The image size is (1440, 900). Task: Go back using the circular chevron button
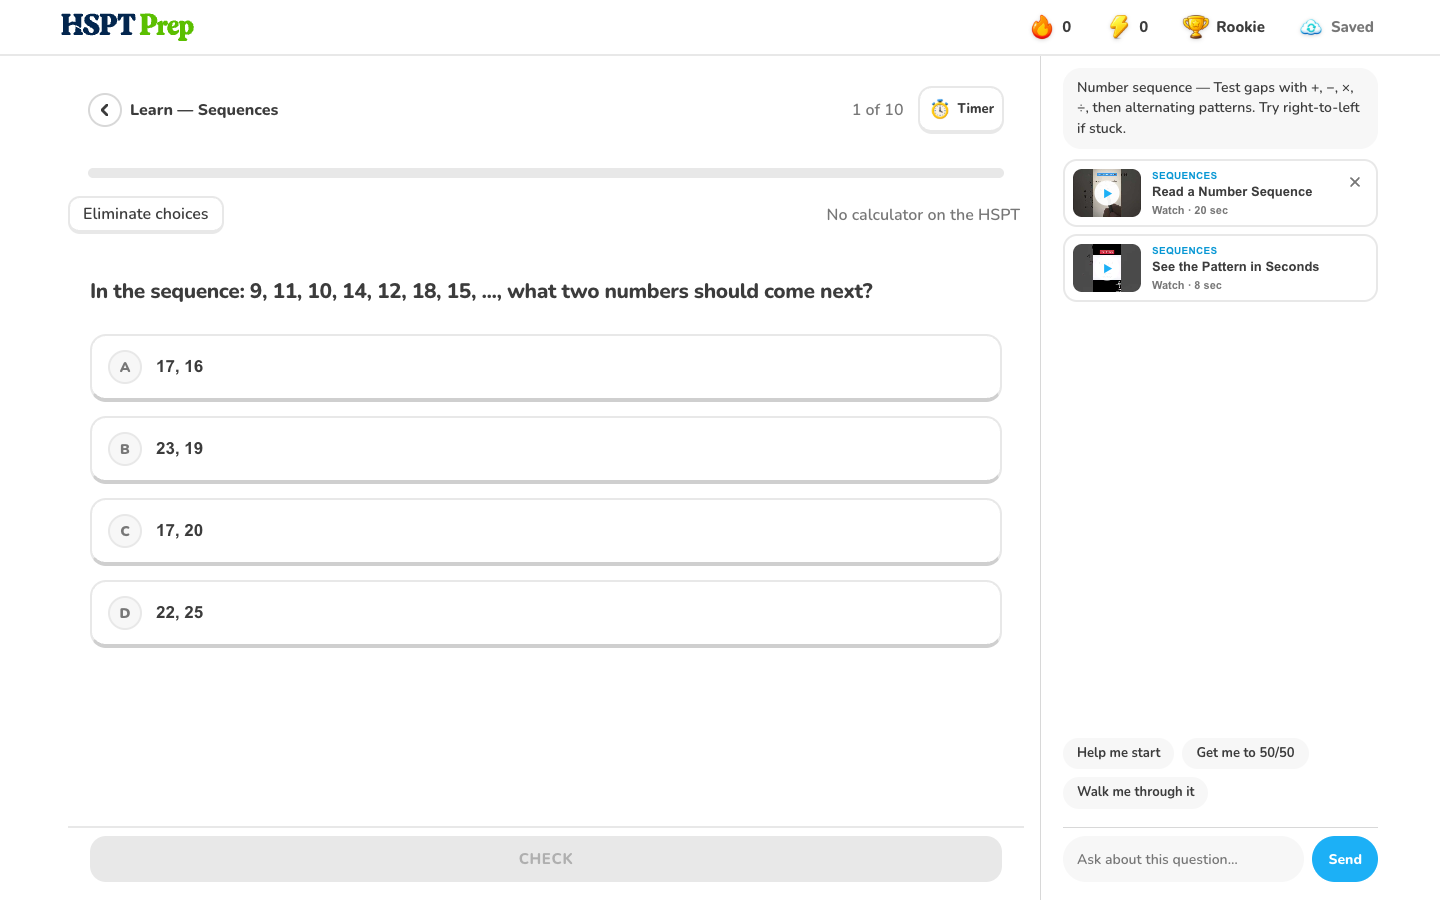click(x=105, y=110)
